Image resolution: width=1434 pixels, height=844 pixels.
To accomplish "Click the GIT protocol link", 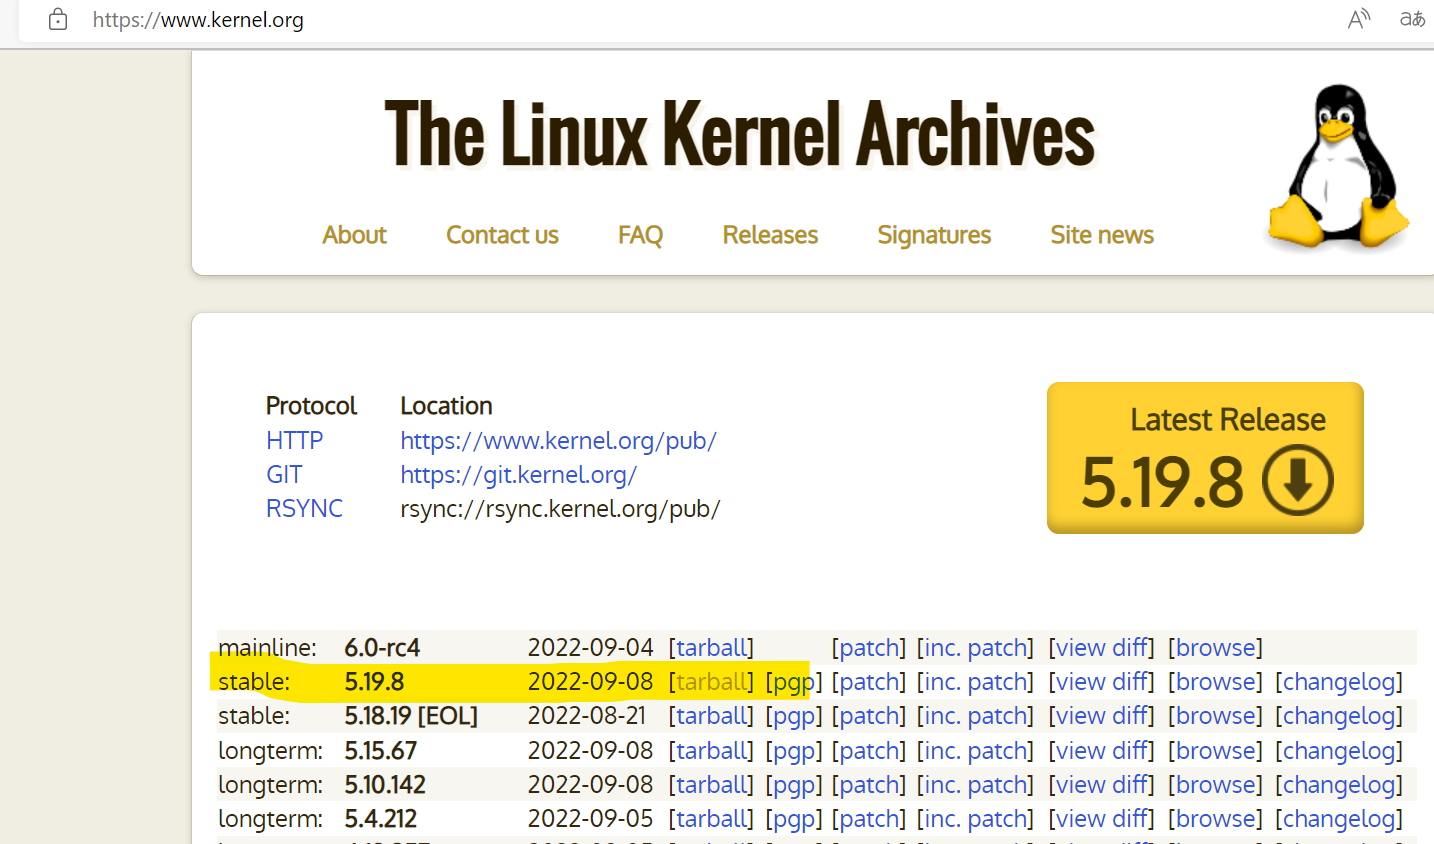I will (284, 475).
